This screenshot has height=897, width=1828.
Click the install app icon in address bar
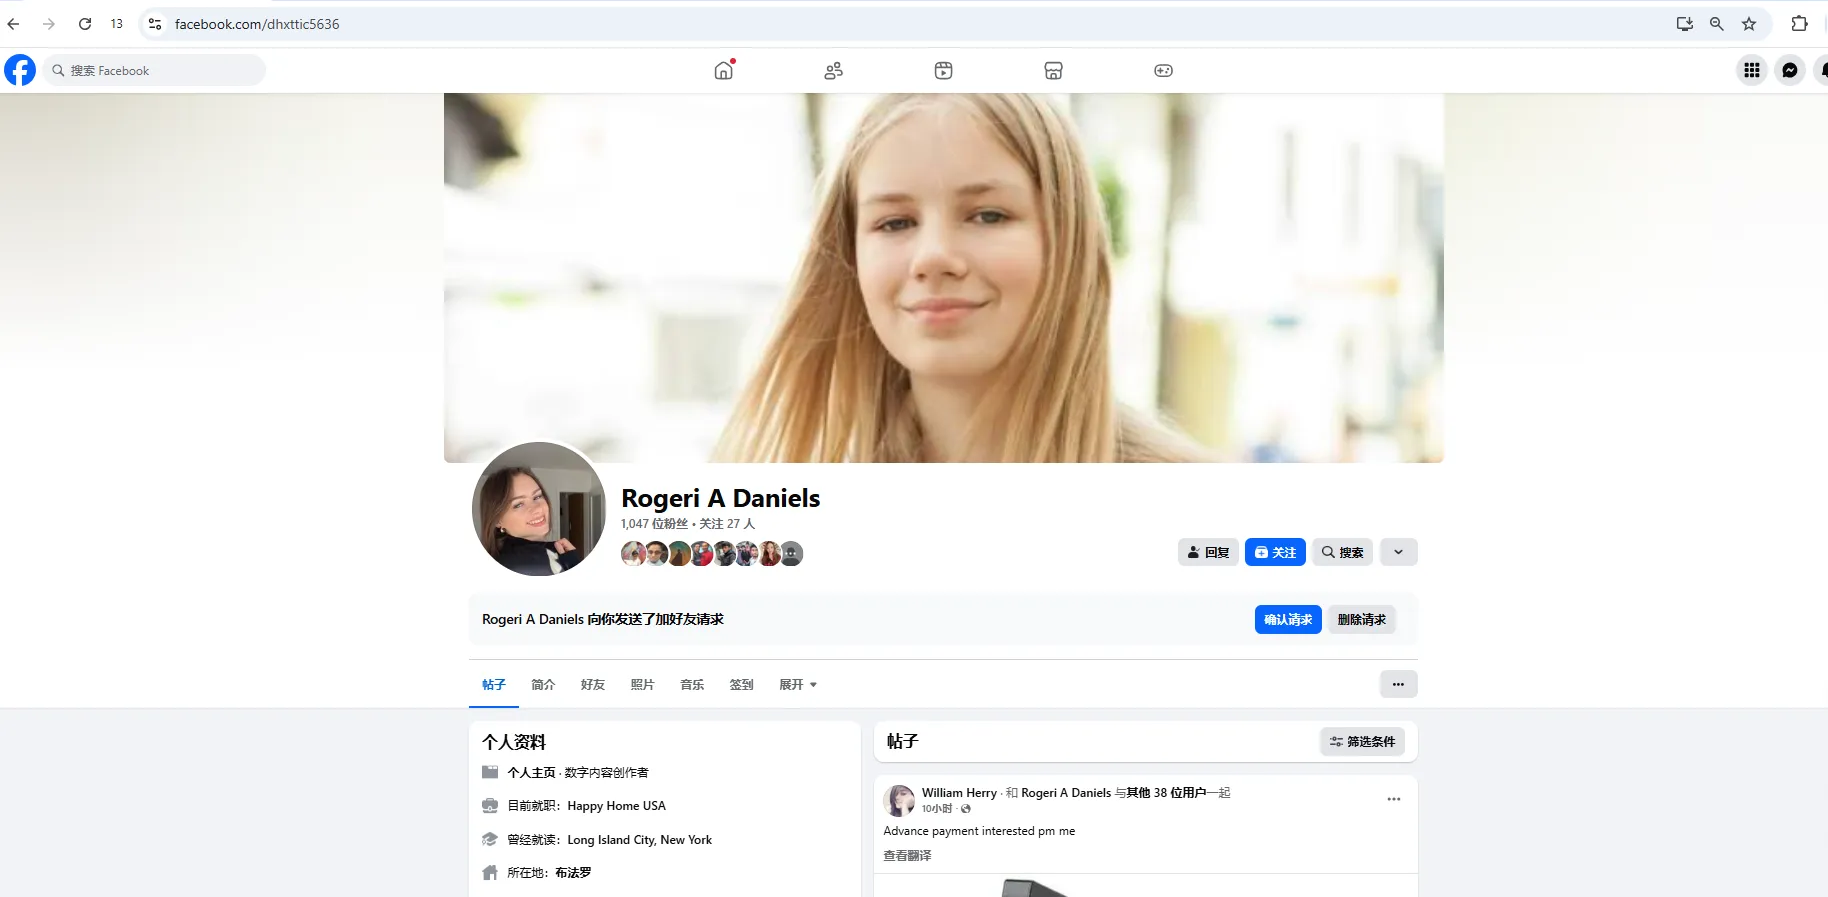point(1685,24)
